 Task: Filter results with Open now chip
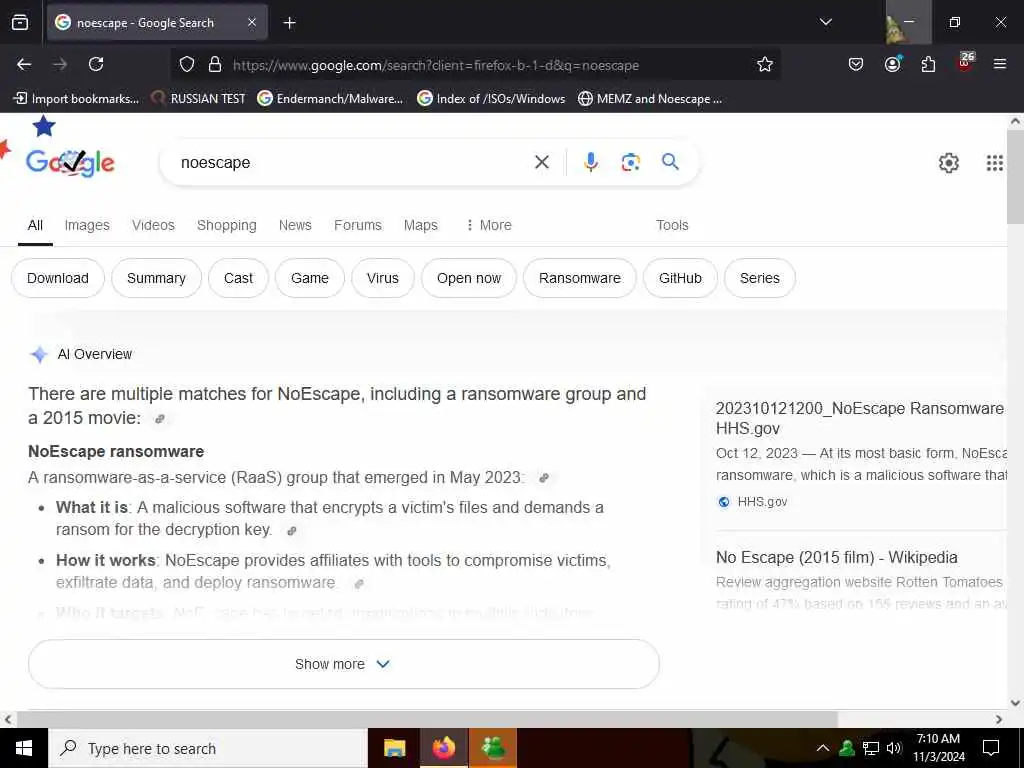(x=469, y=278)
